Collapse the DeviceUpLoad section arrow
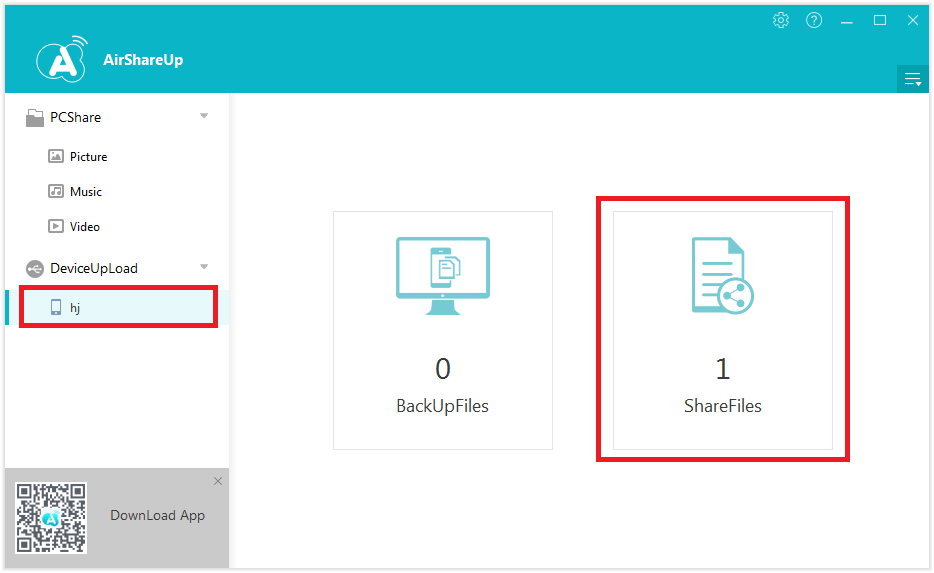Viewport: 934px width, 573px height. (x=204, y=266)
